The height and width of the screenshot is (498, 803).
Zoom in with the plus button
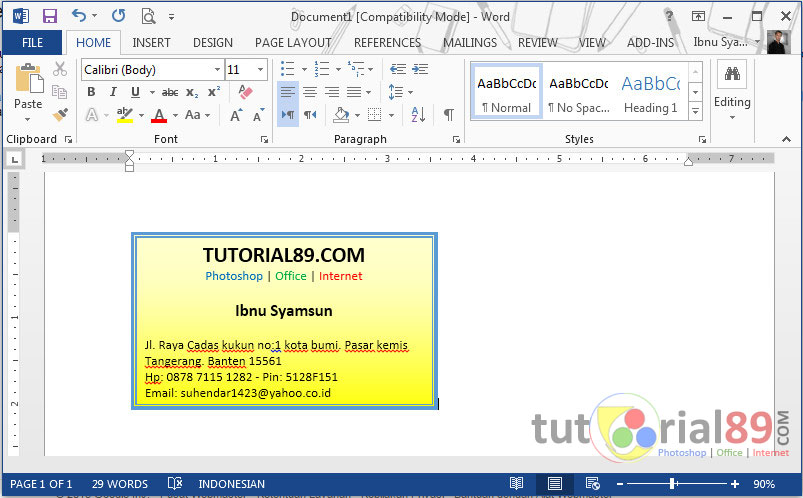pos(735,484)
